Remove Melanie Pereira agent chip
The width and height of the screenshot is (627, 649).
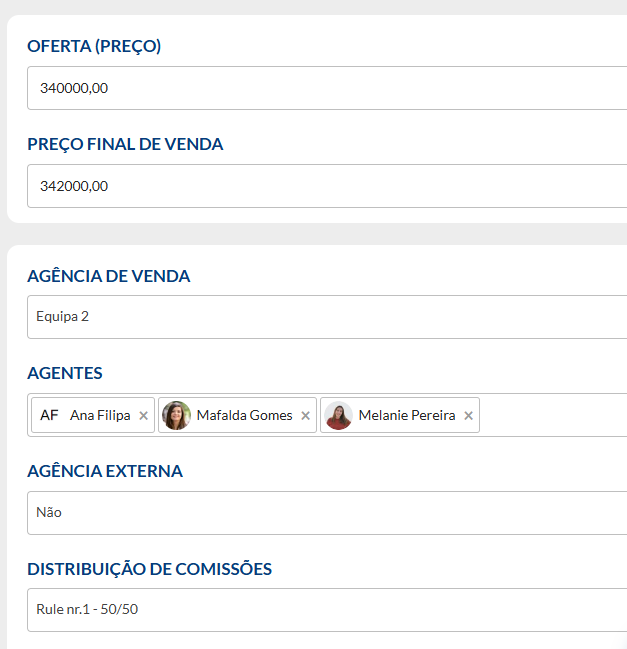(468, 416)
